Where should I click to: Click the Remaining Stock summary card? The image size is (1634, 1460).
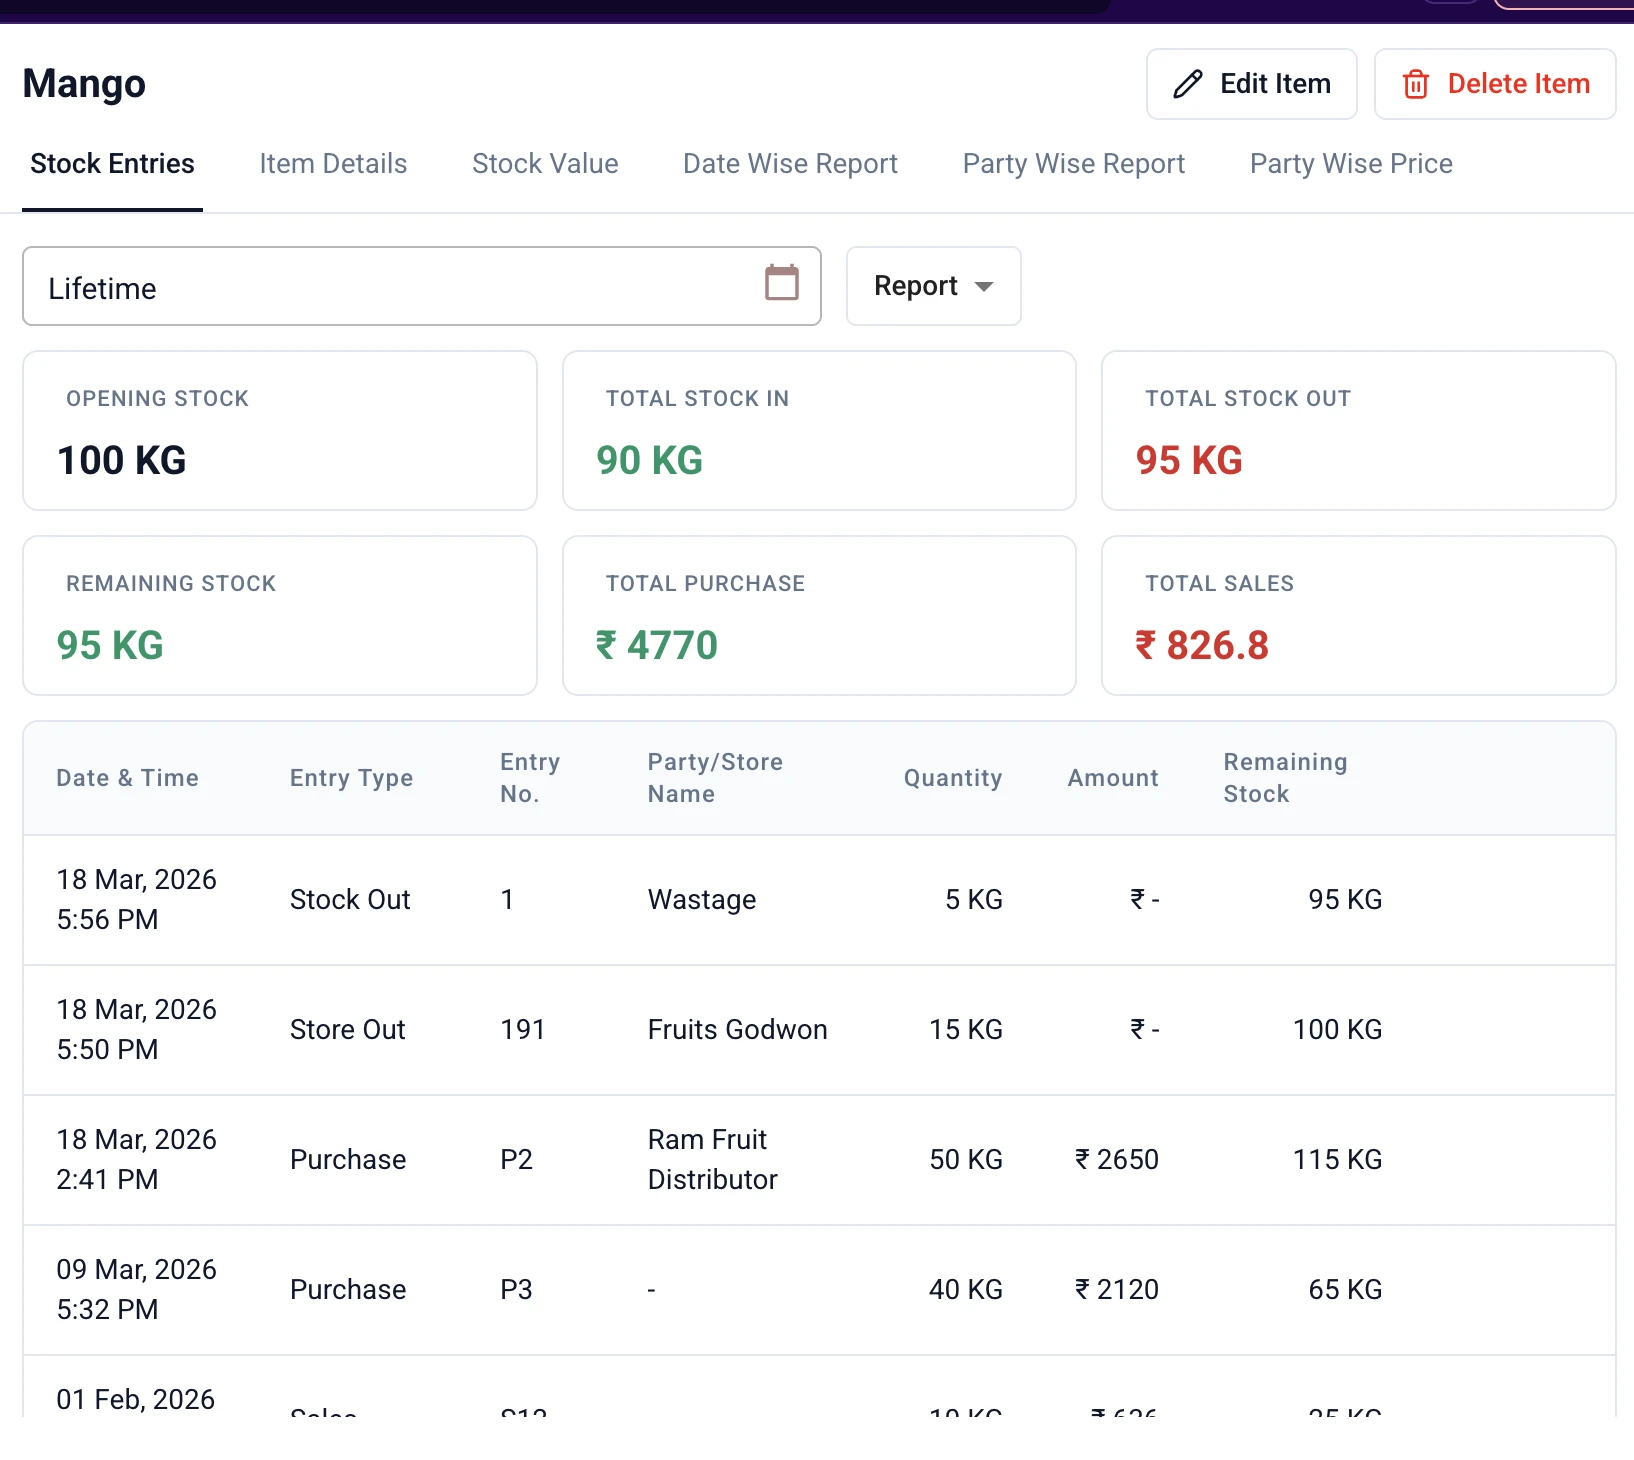pyautogui.click(x=279, y=616)
